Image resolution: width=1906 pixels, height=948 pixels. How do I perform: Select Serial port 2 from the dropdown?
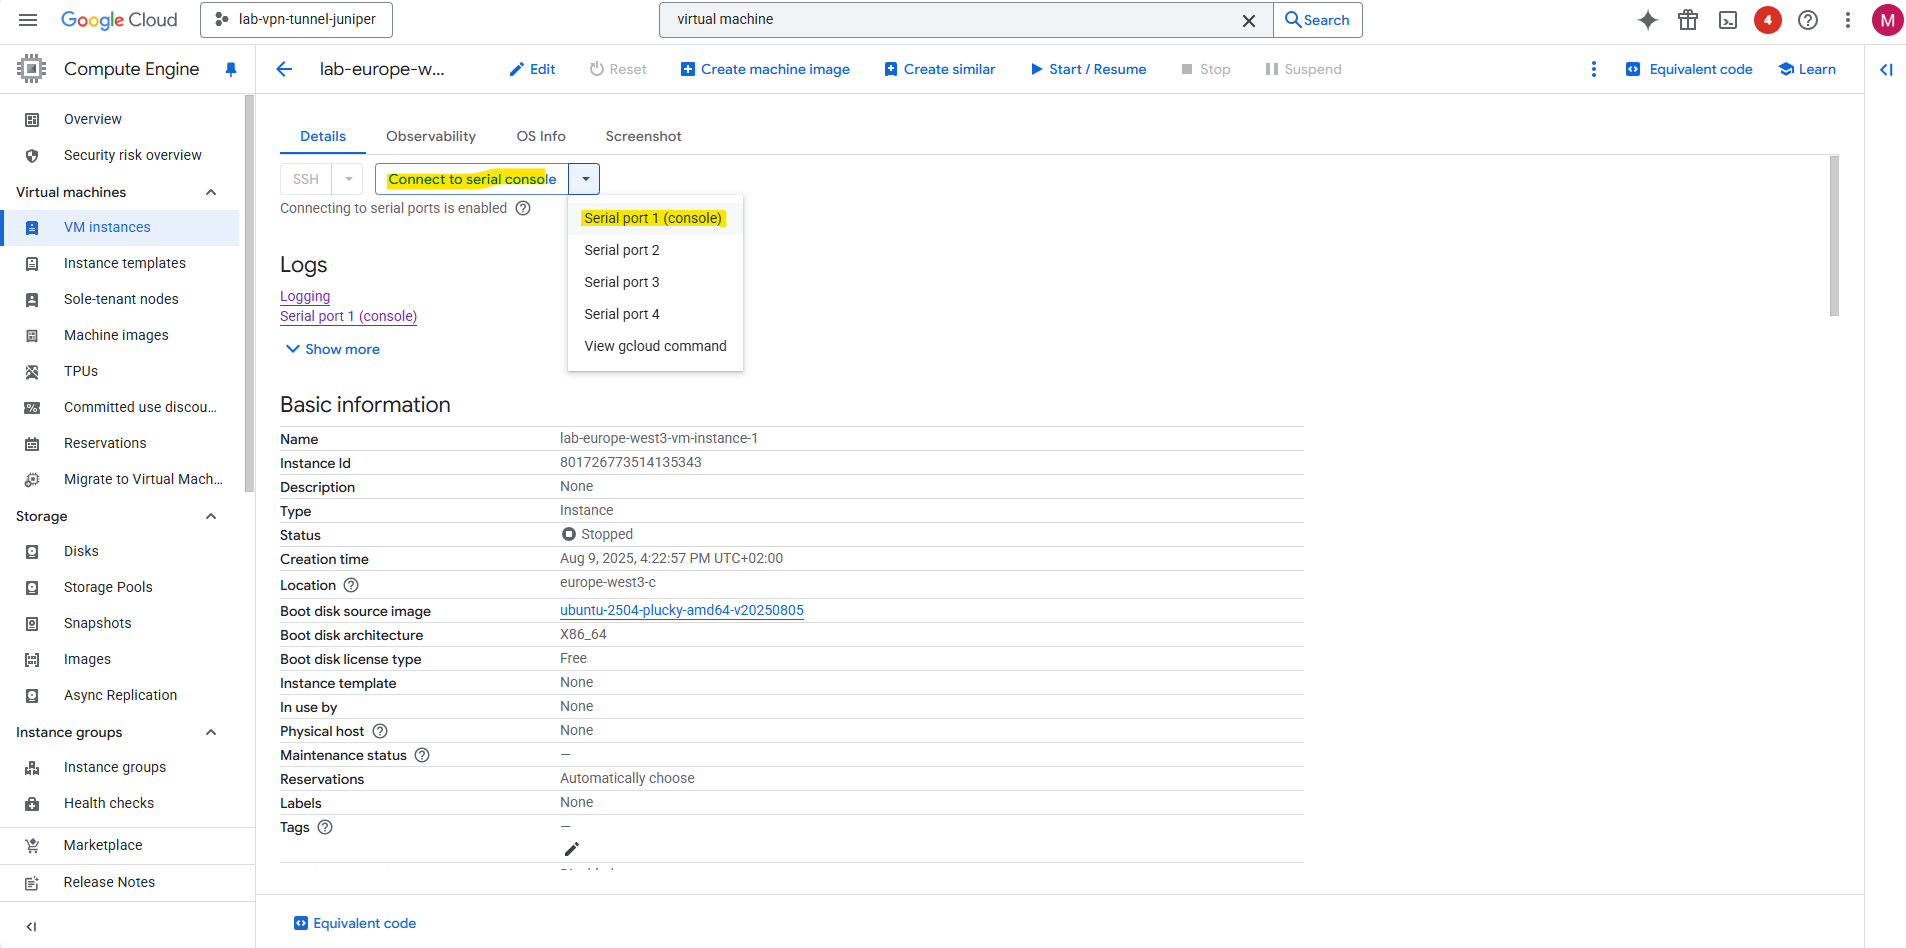[x=655, y=250]
